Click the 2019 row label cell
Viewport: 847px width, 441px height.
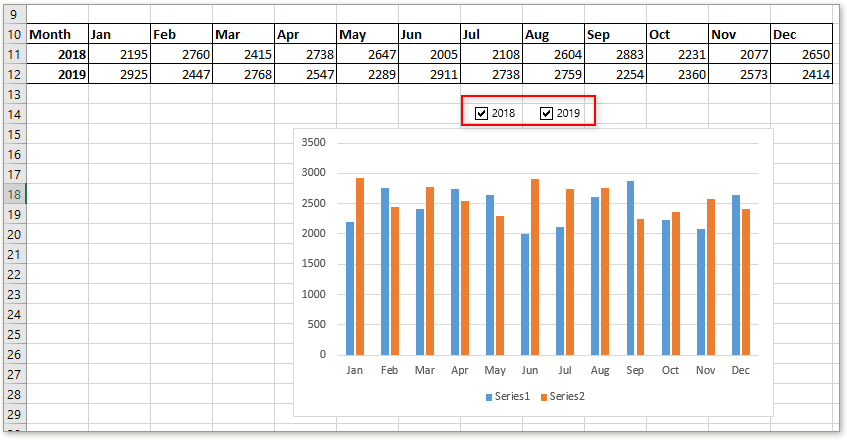[x=57, y=74]
